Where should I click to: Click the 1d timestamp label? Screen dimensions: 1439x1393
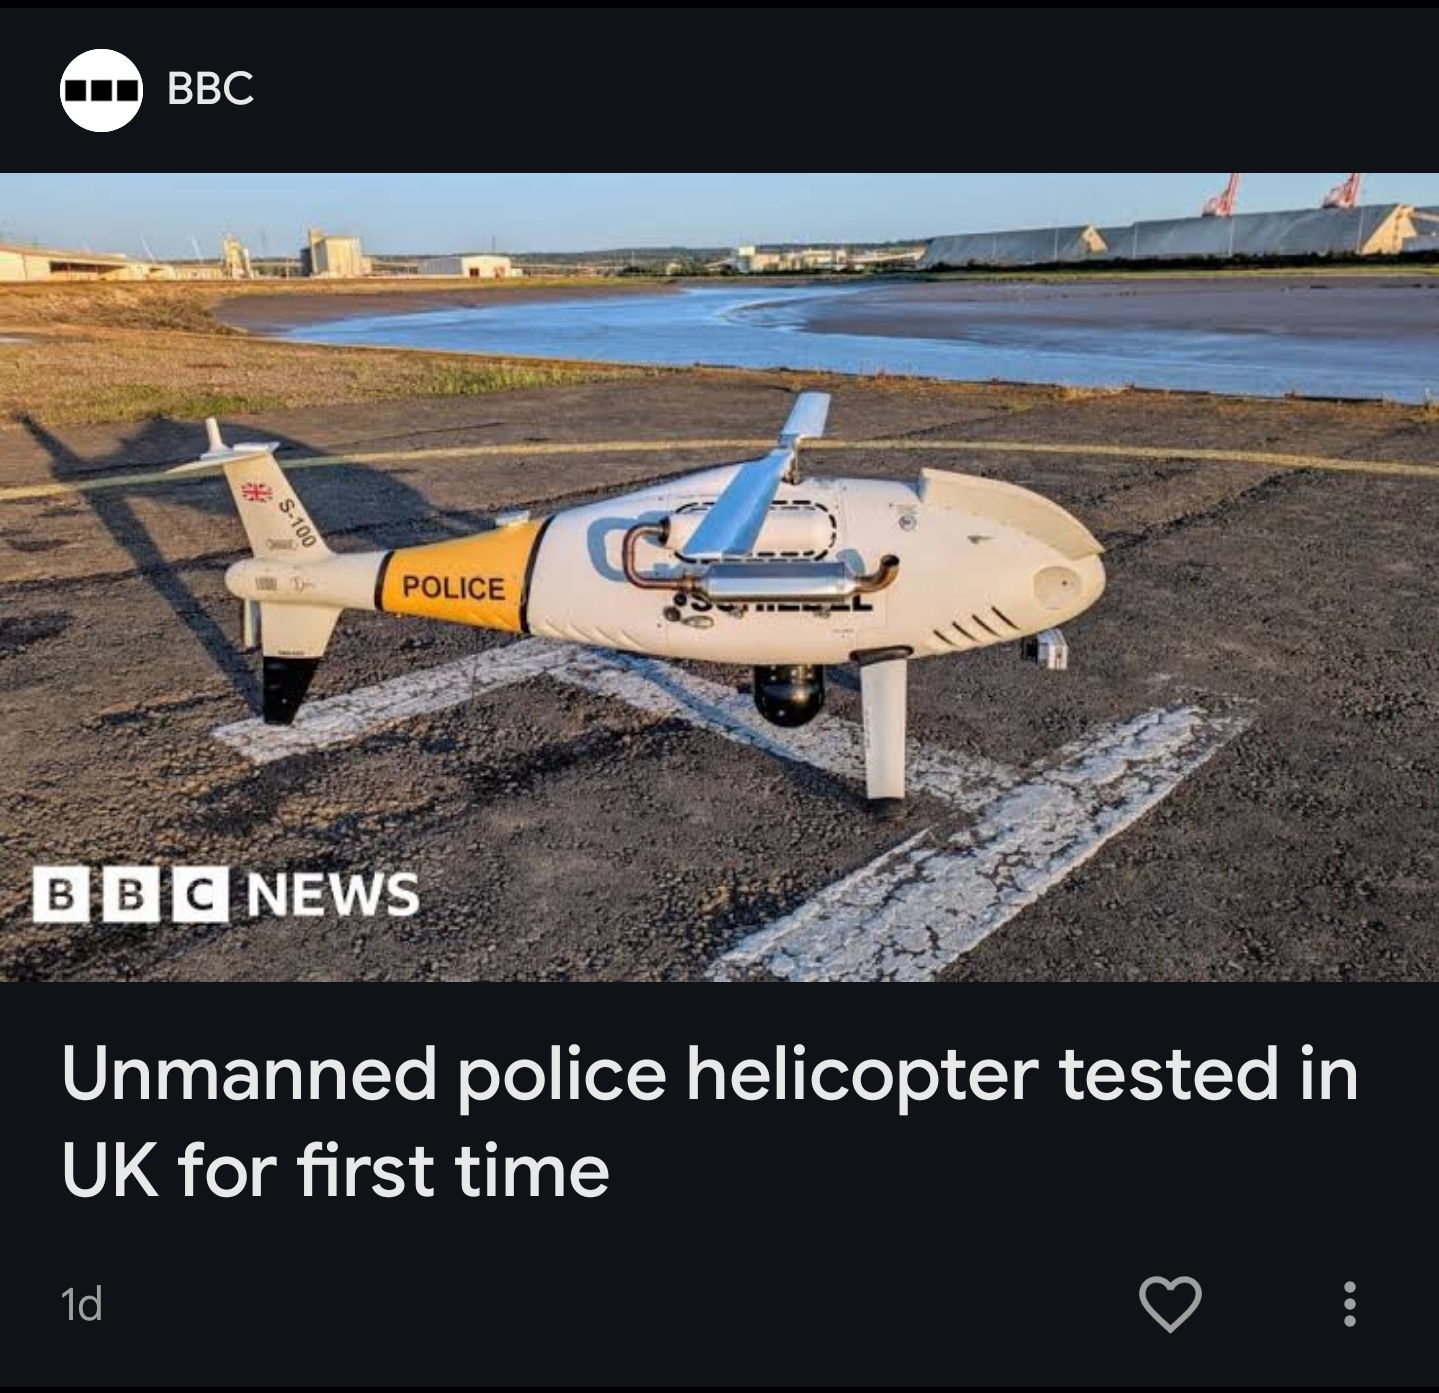point(82,1304)
